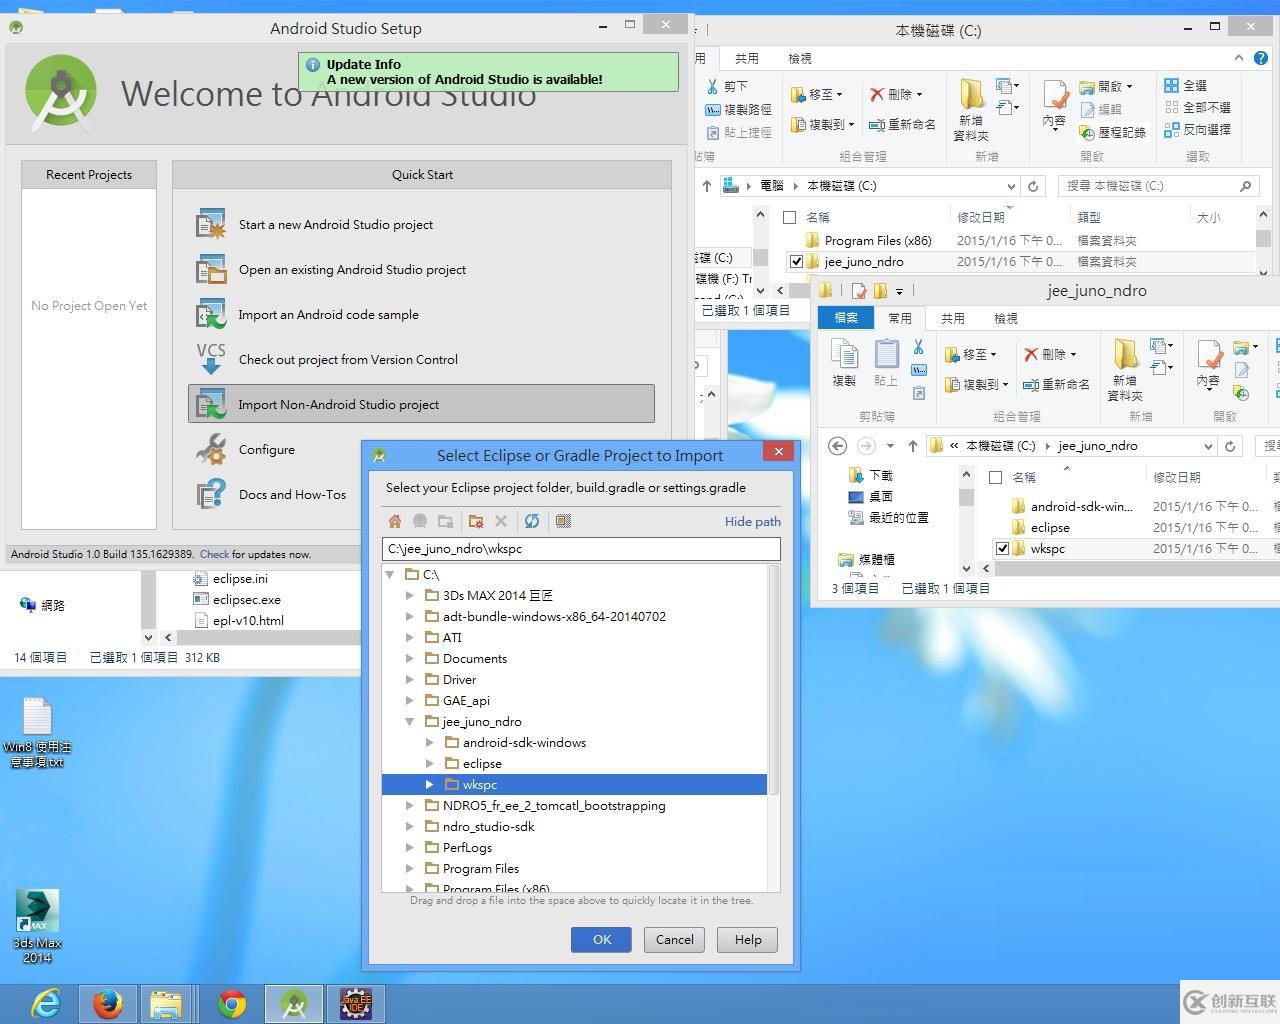The height and width of the screenshot is (1024, 1280).
Task: Open 常用 tab in jee_juno_ndro window
Action: pyautogui.click(x=900, y=318)
